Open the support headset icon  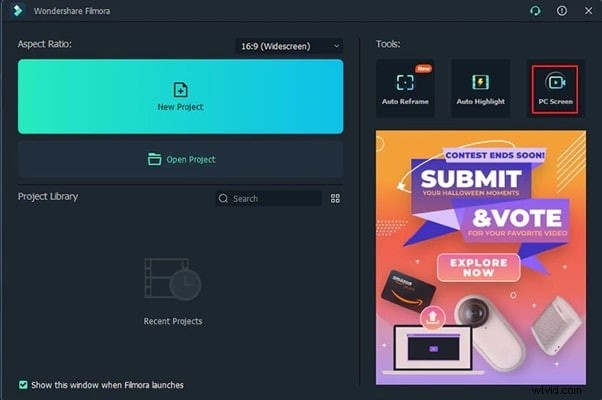click(535, 11)
